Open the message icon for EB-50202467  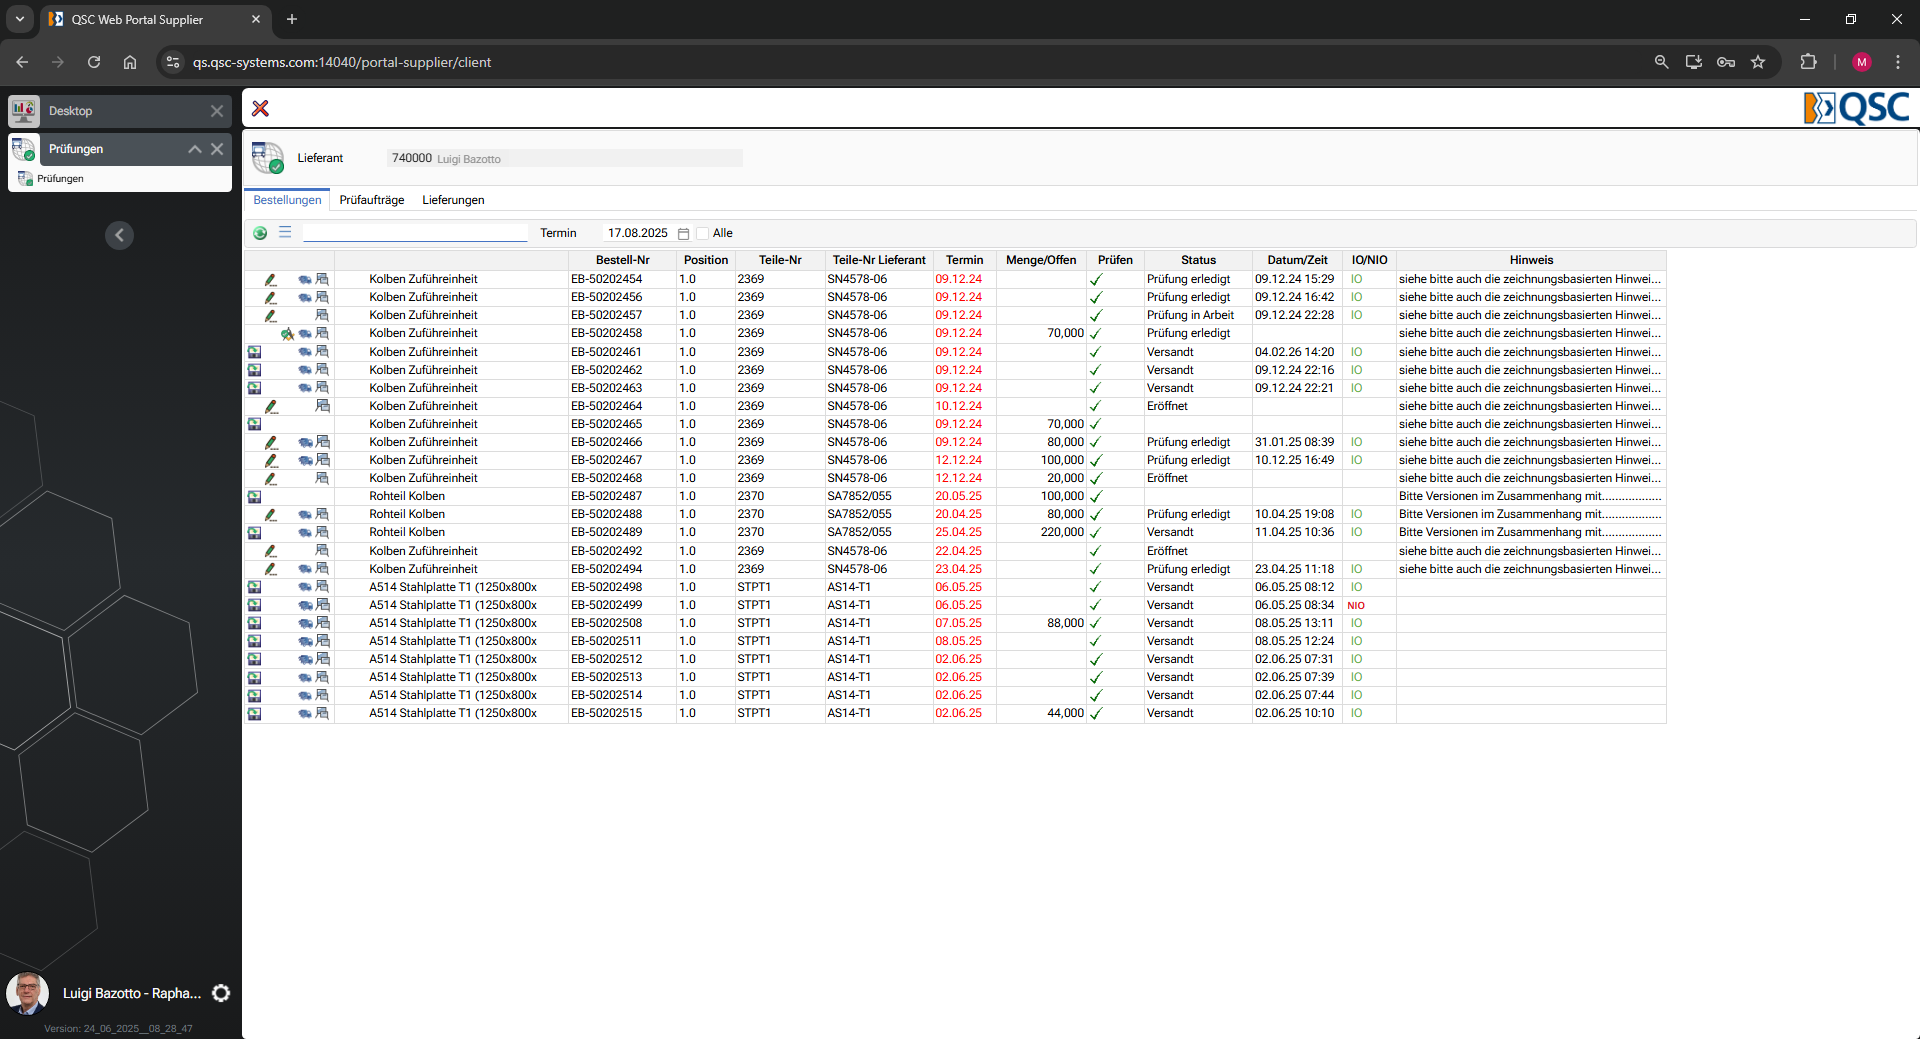point(322,460)
